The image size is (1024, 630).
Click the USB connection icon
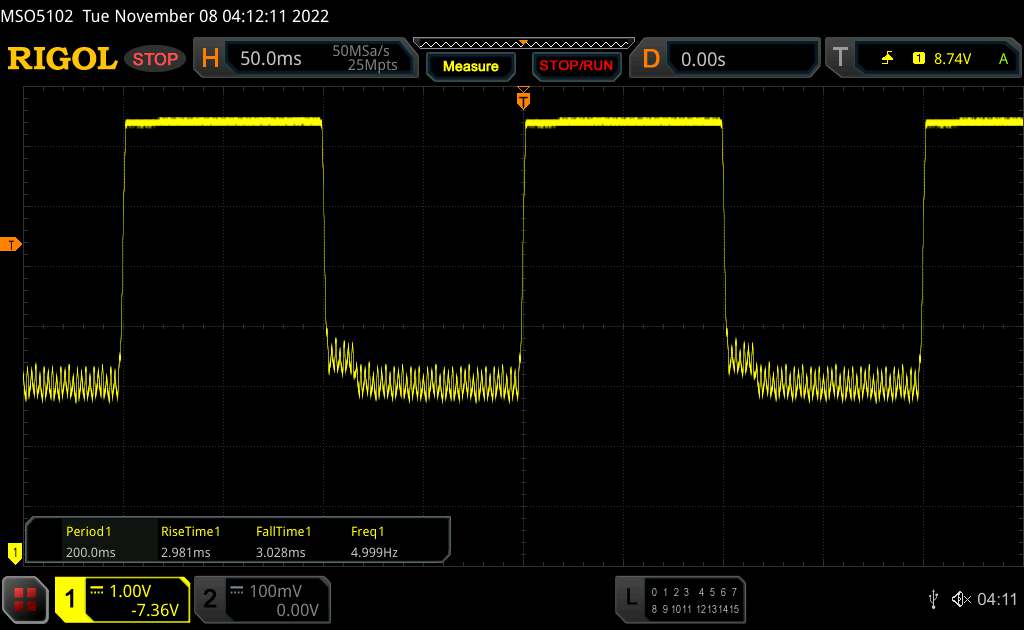[x=934, y=598]
